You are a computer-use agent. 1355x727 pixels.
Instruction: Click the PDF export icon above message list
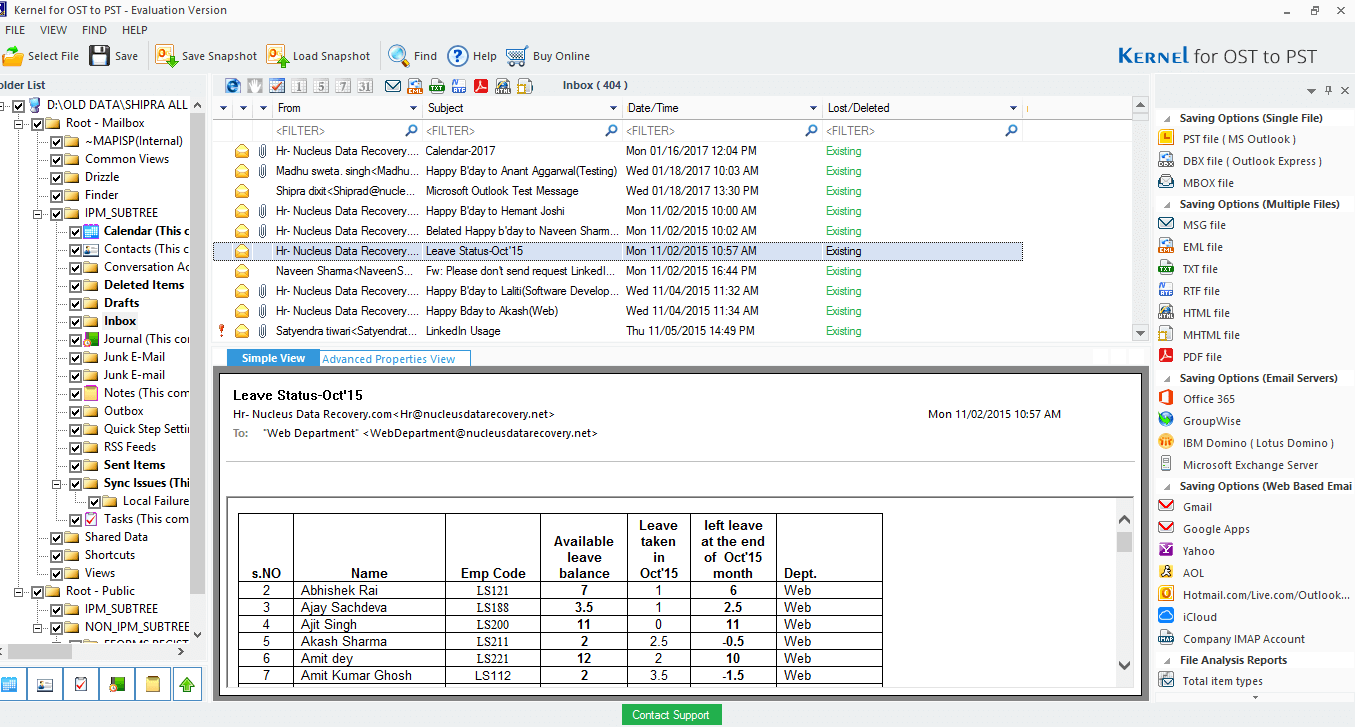tap(481, 86)
